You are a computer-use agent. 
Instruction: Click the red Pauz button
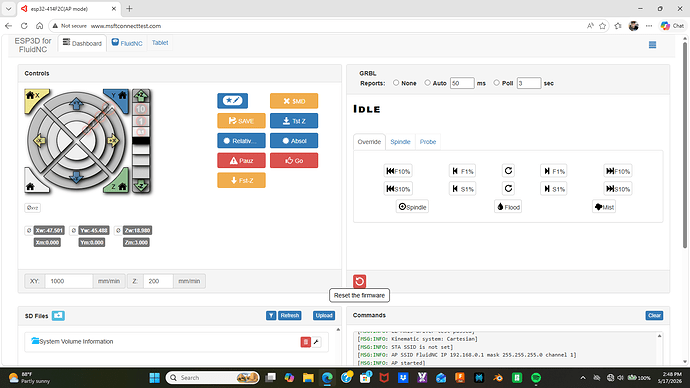[x=241, y=161]
